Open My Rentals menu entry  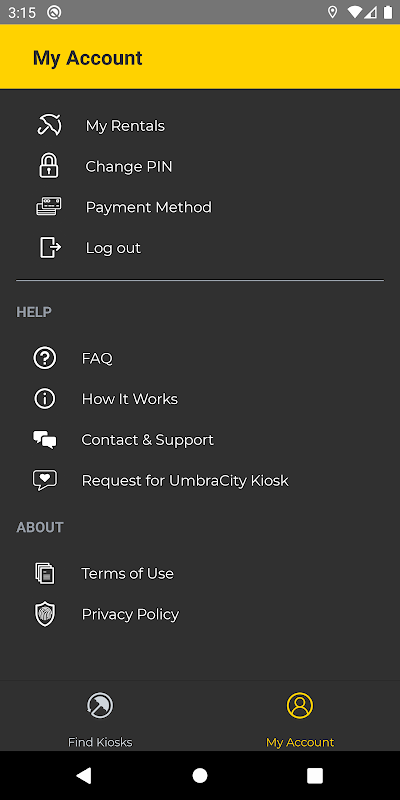coord(125,126)
